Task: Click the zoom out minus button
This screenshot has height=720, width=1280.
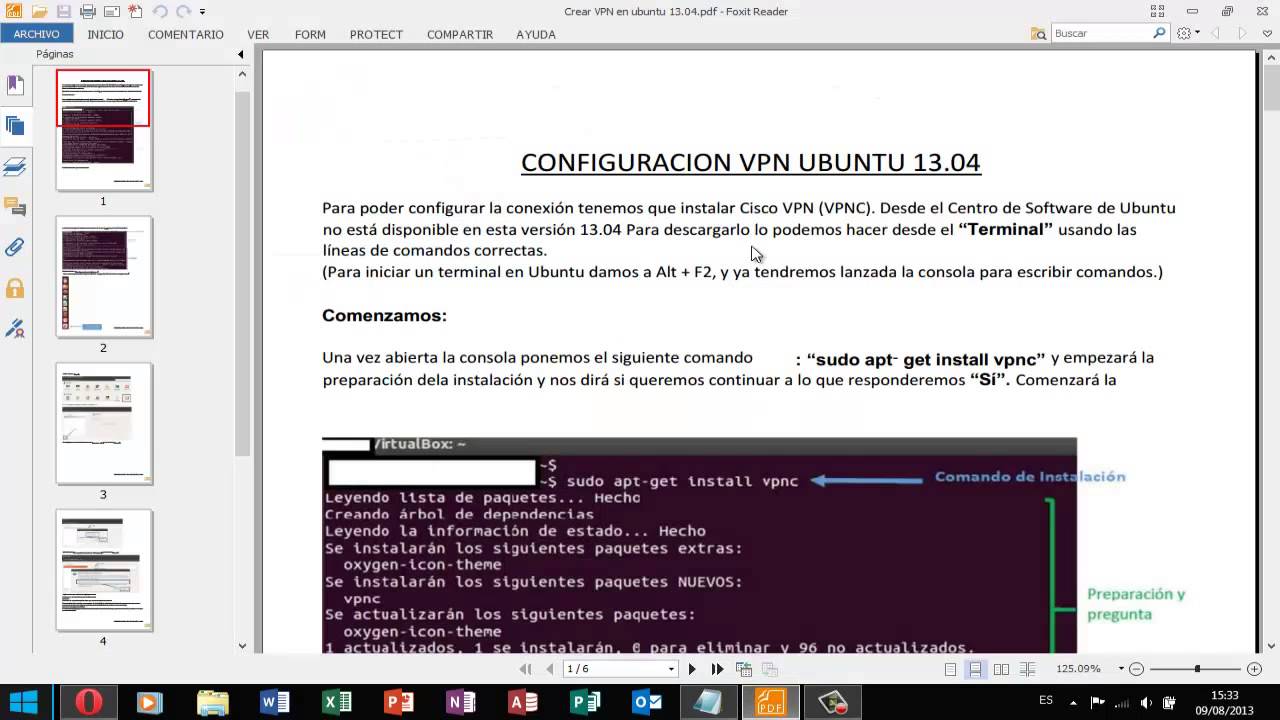Action: (x=1137, y=669)
